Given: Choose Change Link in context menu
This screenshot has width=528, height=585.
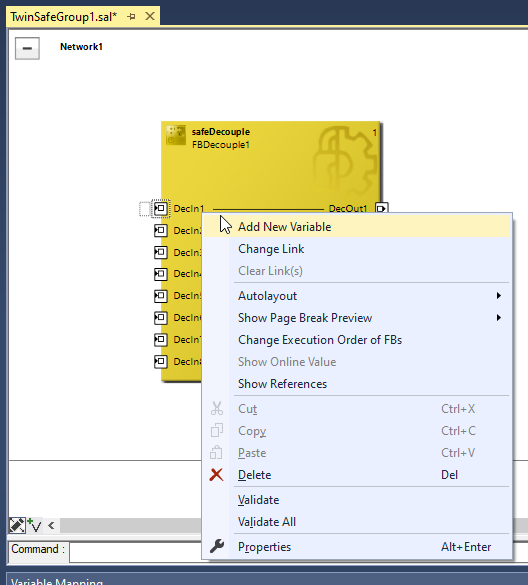Looking at the screenshot, I should click(357, 249).
